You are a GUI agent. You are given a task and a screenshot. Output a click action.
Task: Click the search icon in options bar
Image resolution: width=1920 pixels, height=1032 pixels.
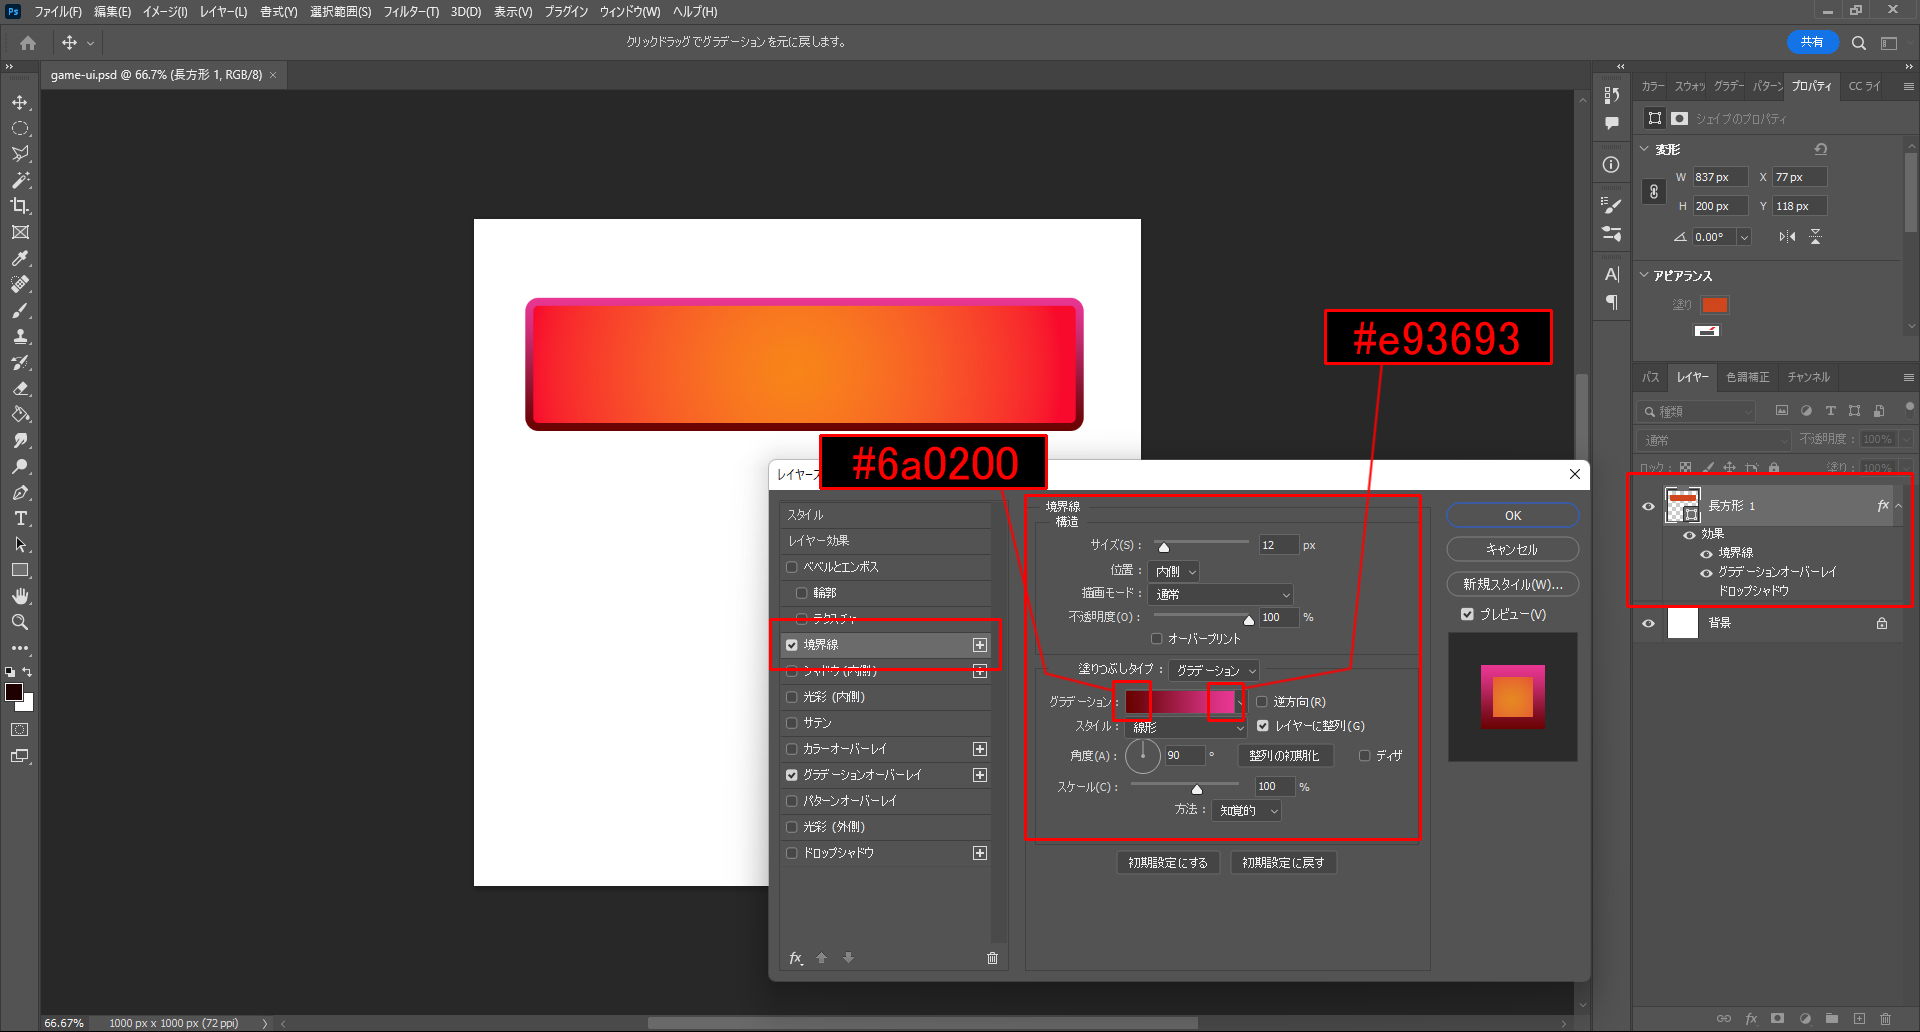(x=1858, y=43)
